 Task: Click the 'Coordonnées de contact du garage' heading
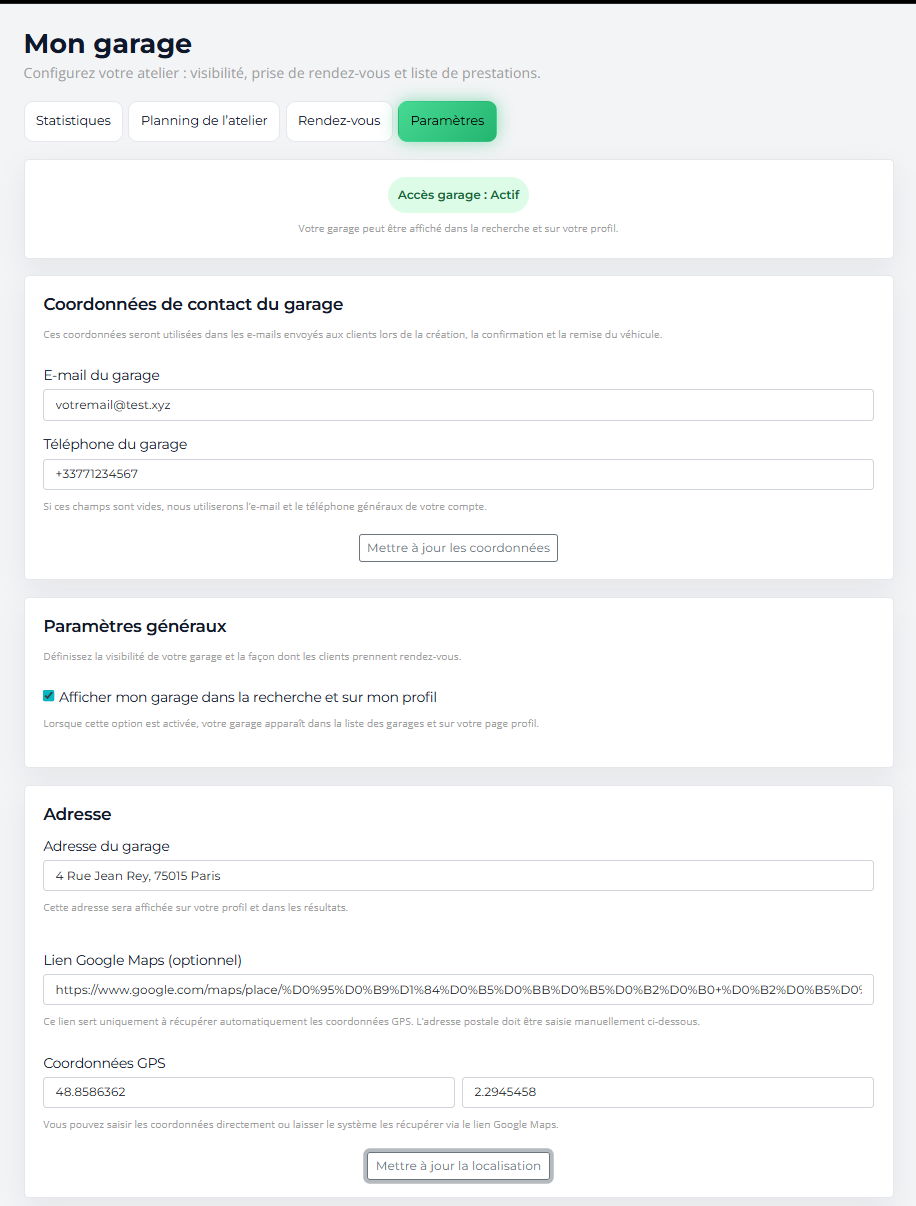click(193, 304)
